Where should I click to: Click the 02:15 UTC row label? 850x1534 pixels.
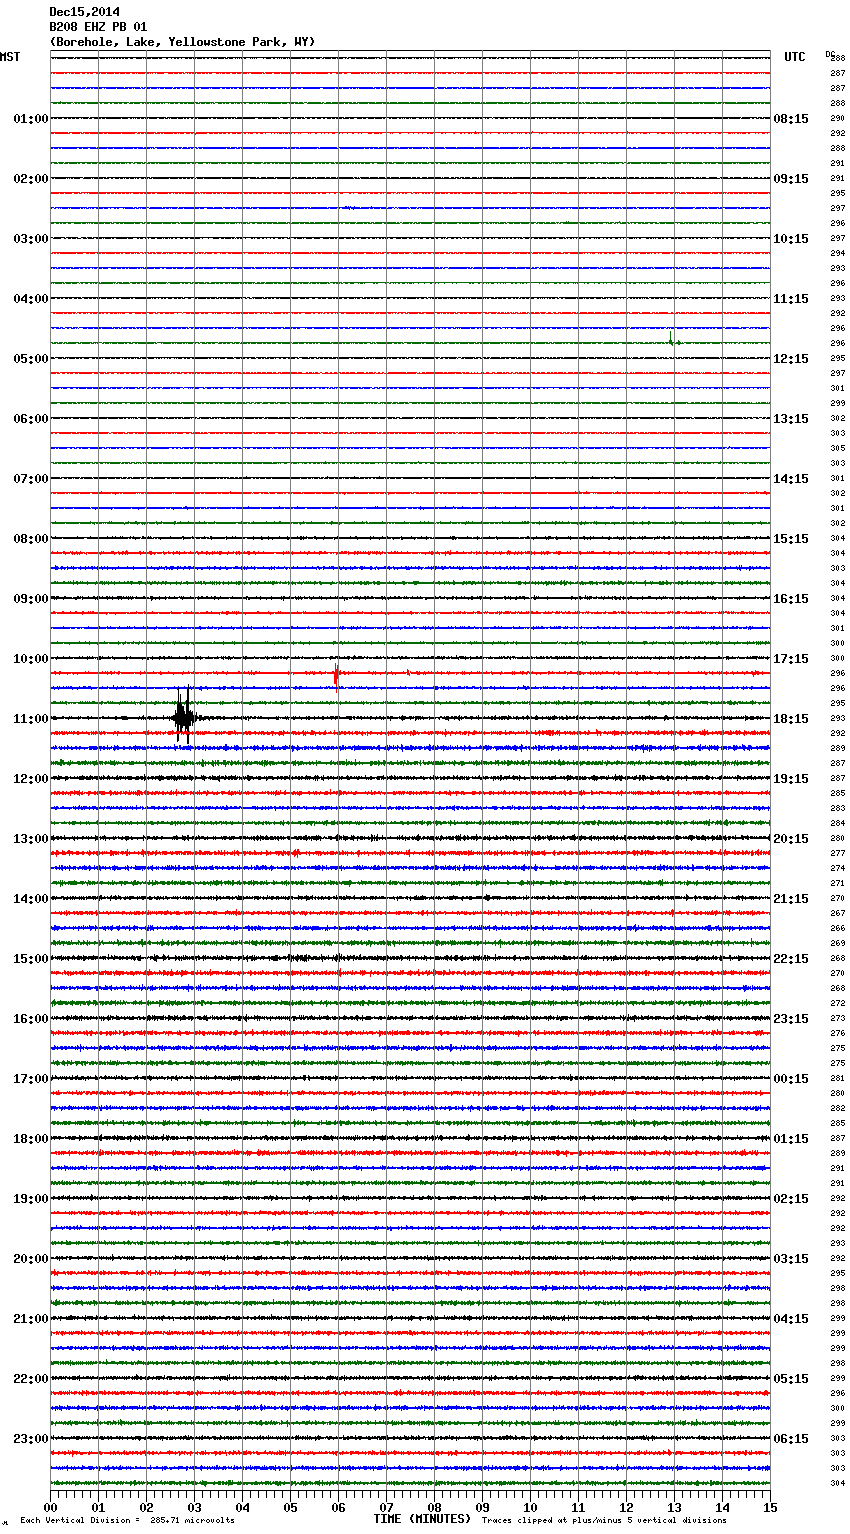click(x=791, y=1199)
